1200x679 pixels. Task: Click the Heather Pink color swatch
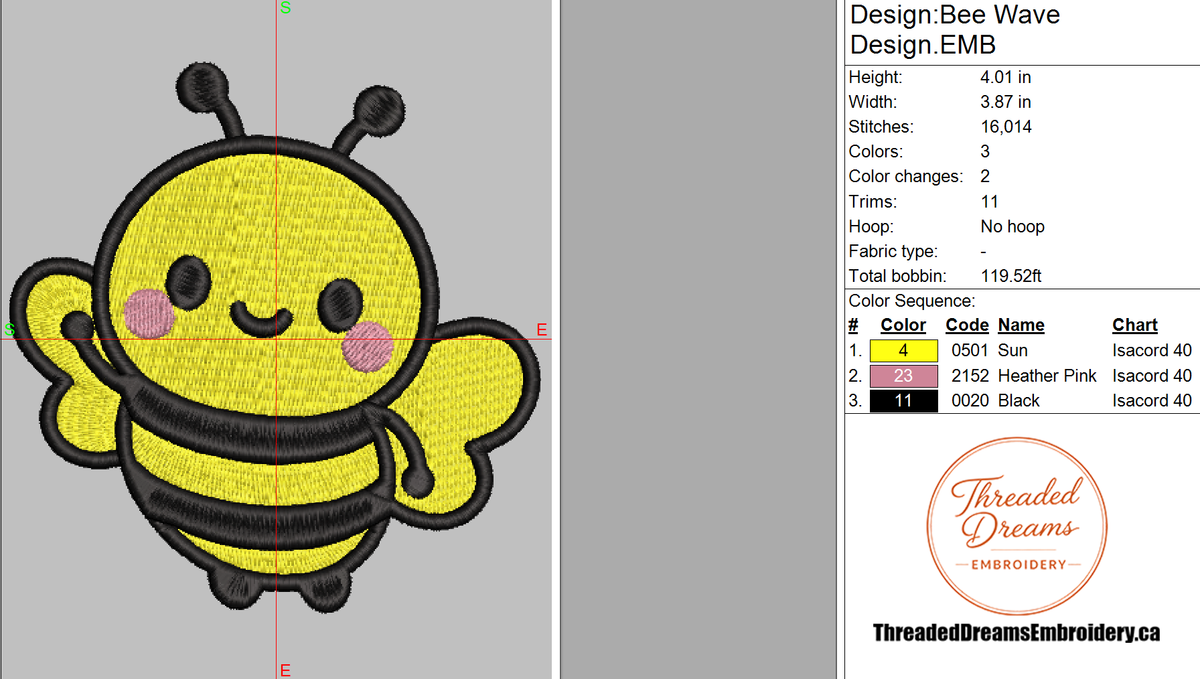pyautogui.click(x=904, y=376)
